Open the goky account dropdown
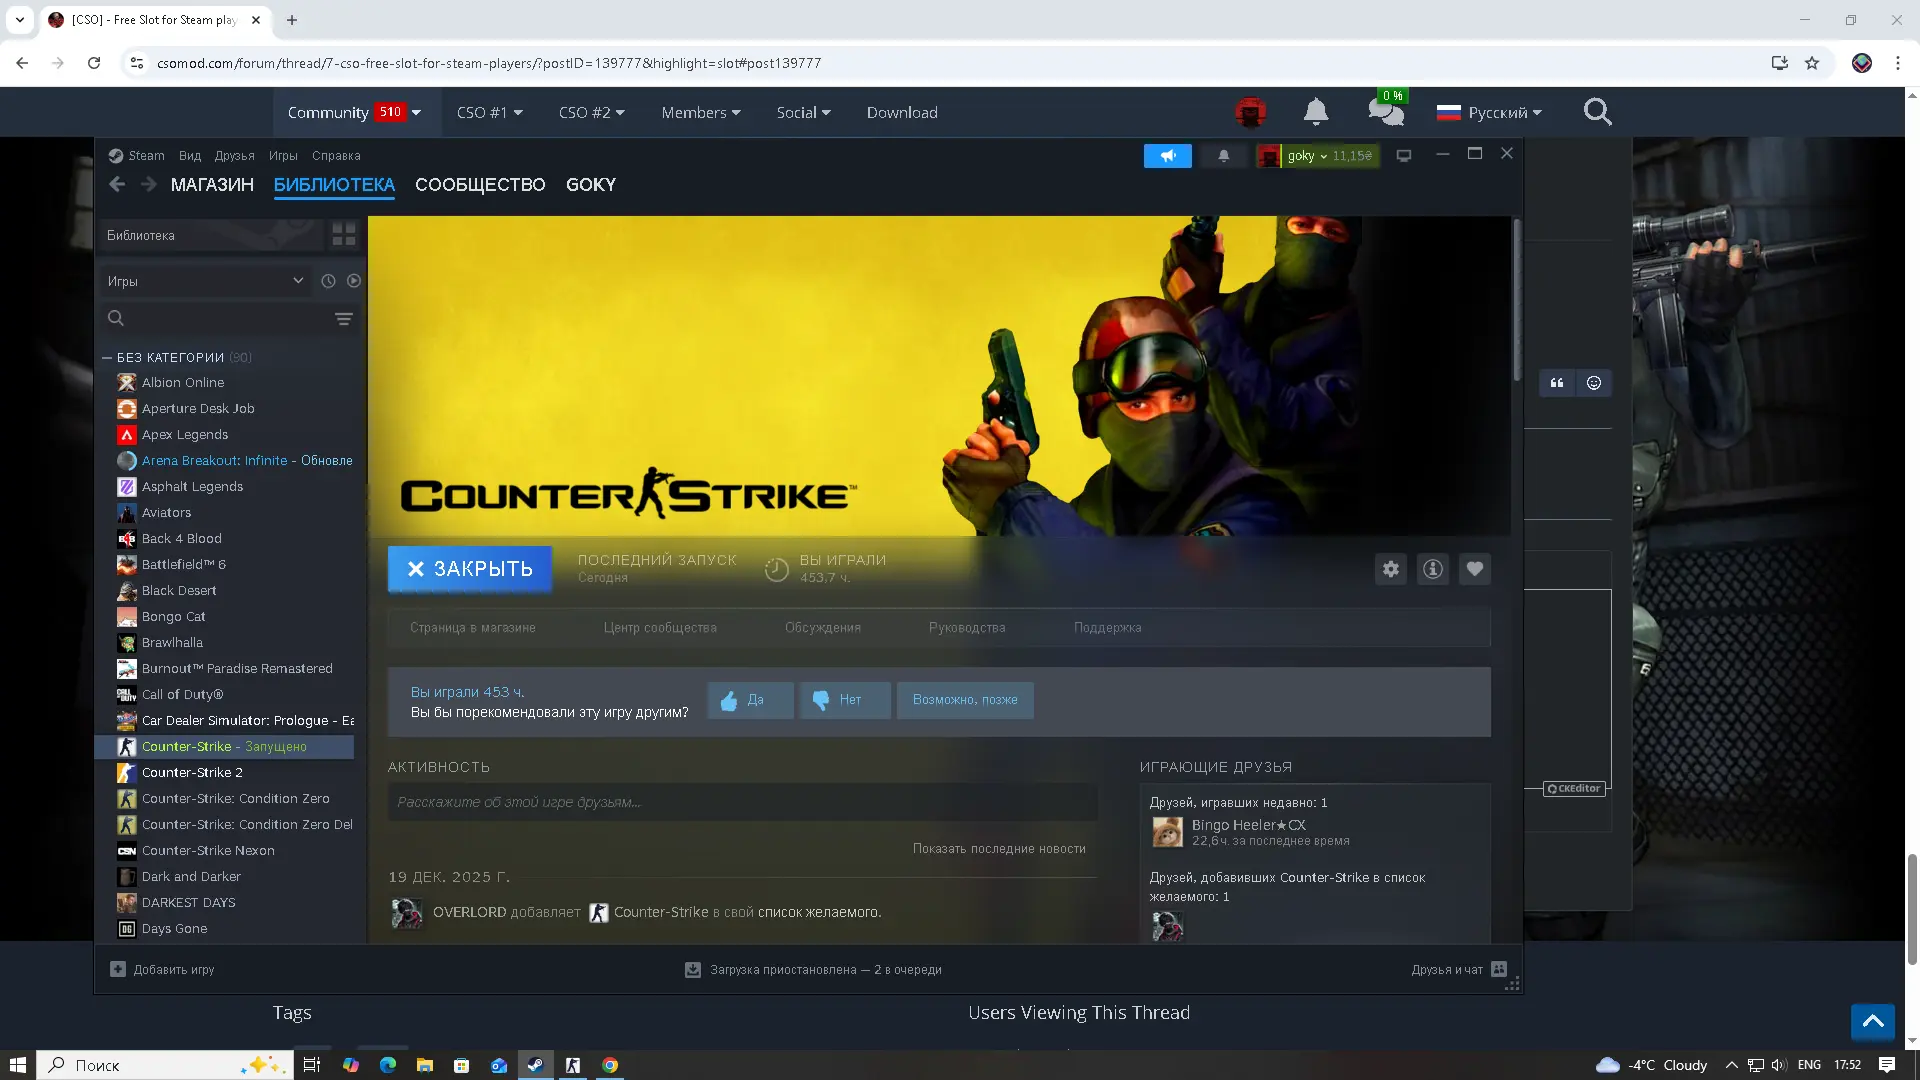The width and height of the screenshot is (1920, 1080). (1318, 156)
